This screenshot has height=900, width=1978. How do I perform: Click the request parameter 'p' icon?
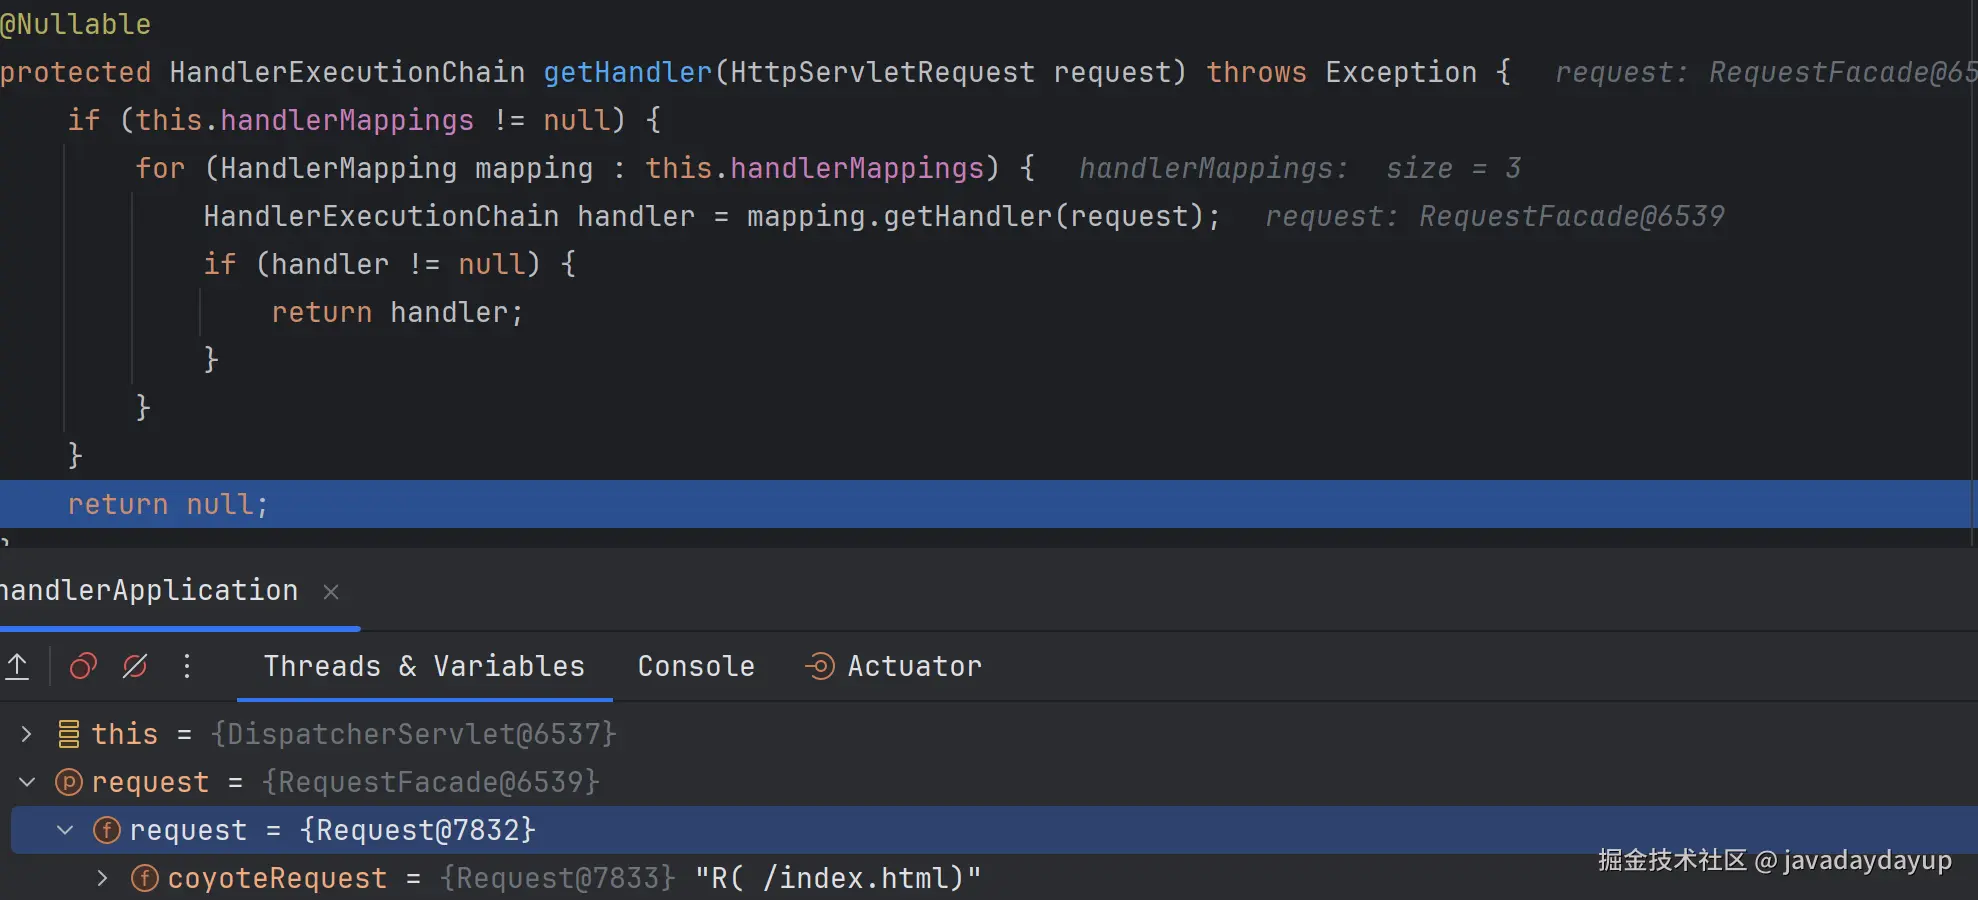coord(68,782)
